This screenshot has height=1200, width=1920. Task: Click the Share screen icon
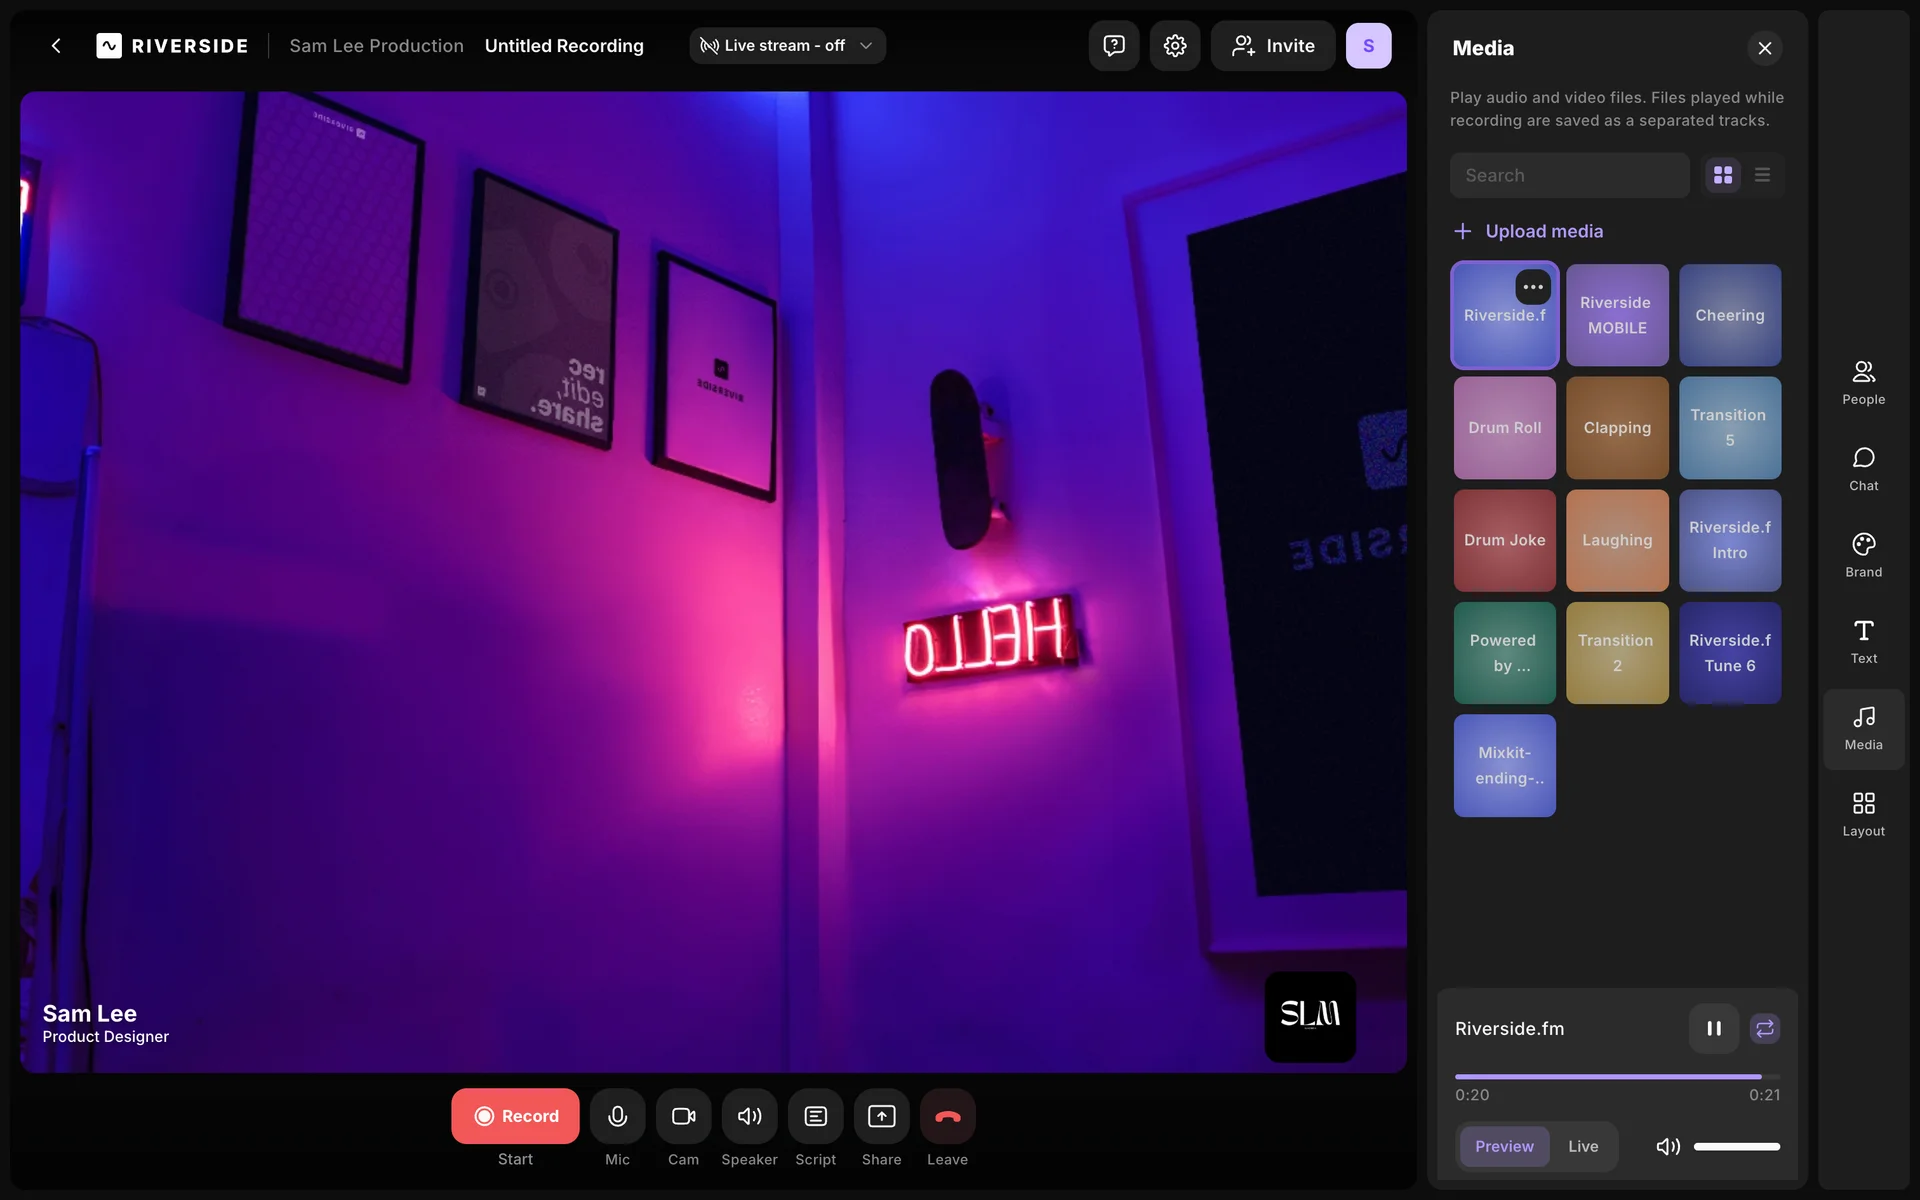click(881, 1116)
